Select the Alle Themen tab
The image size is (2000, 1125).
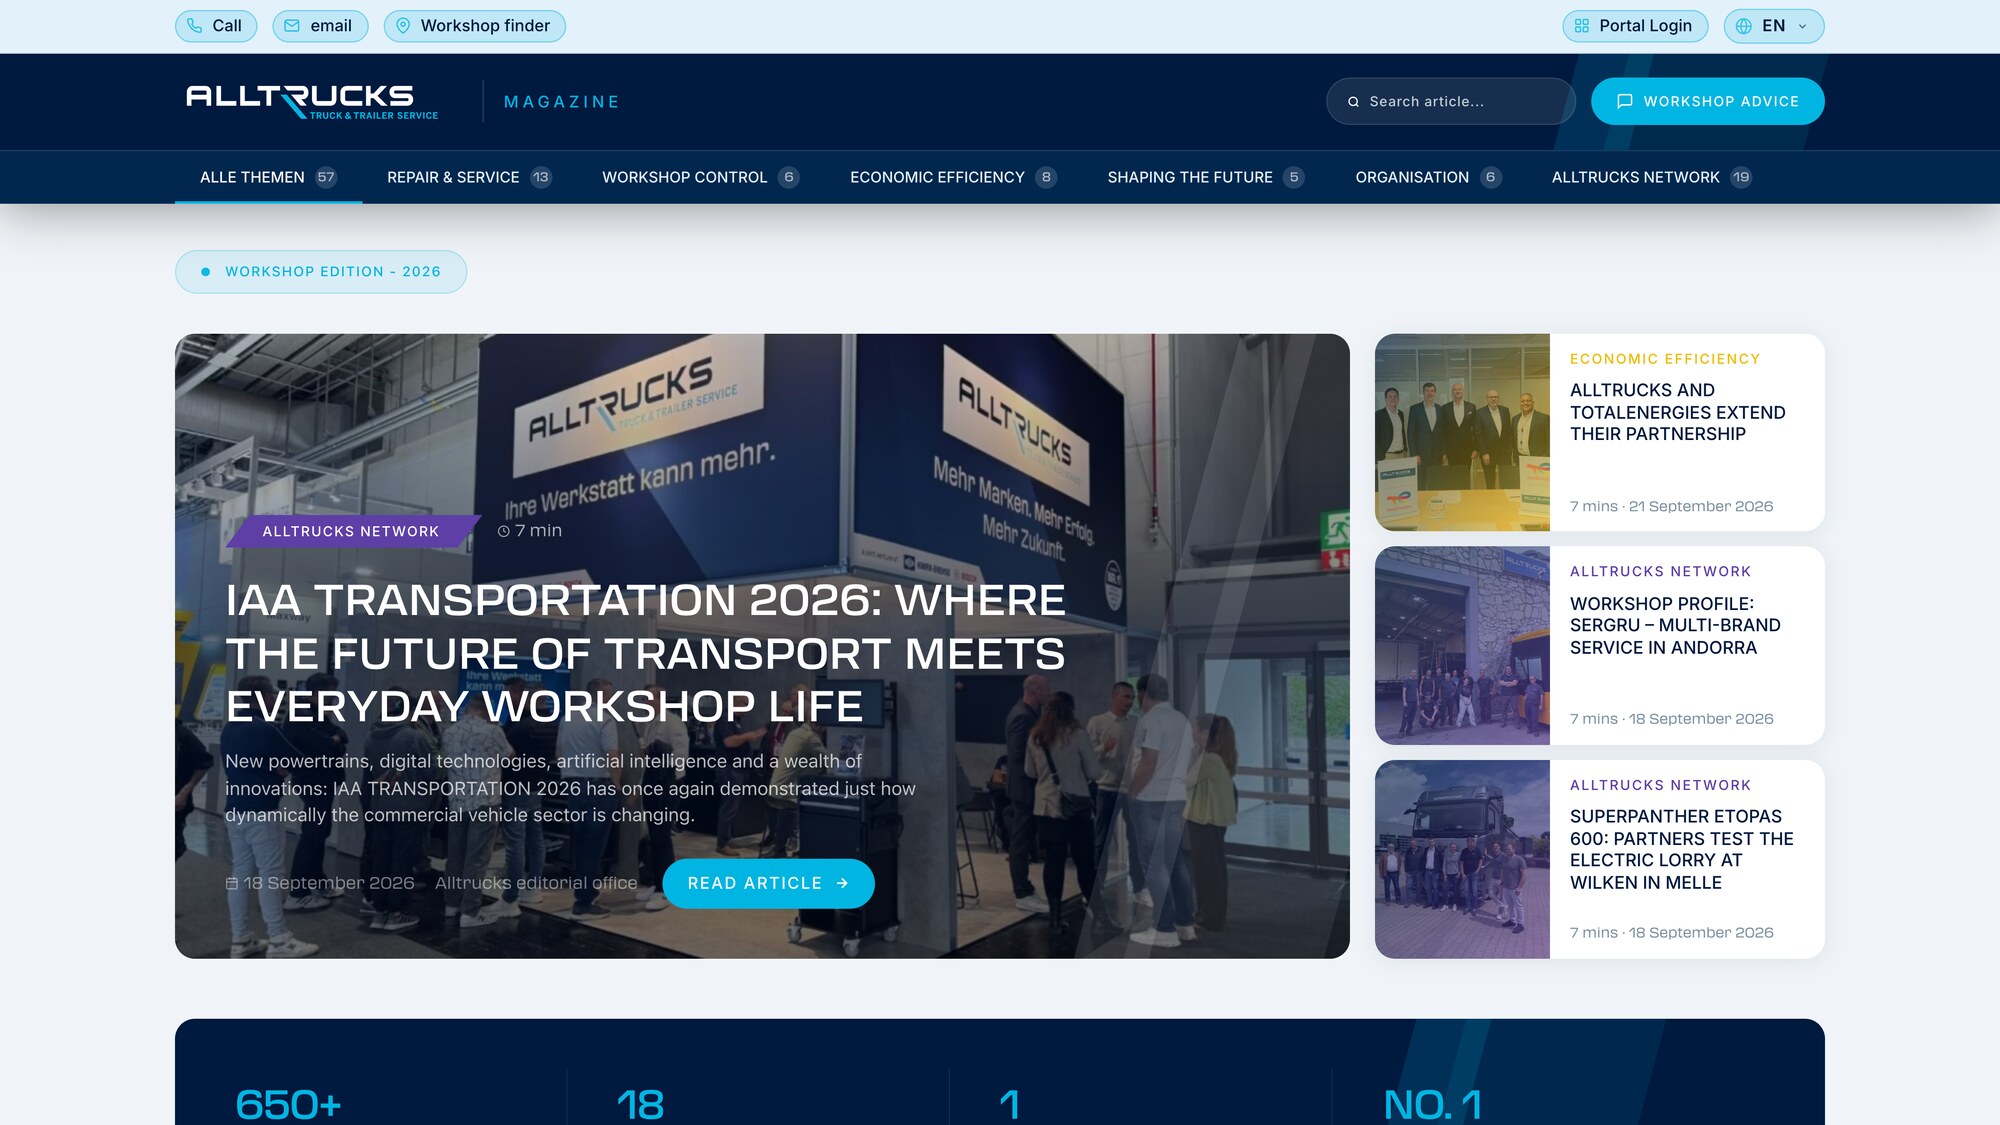(x=268, y=177)
